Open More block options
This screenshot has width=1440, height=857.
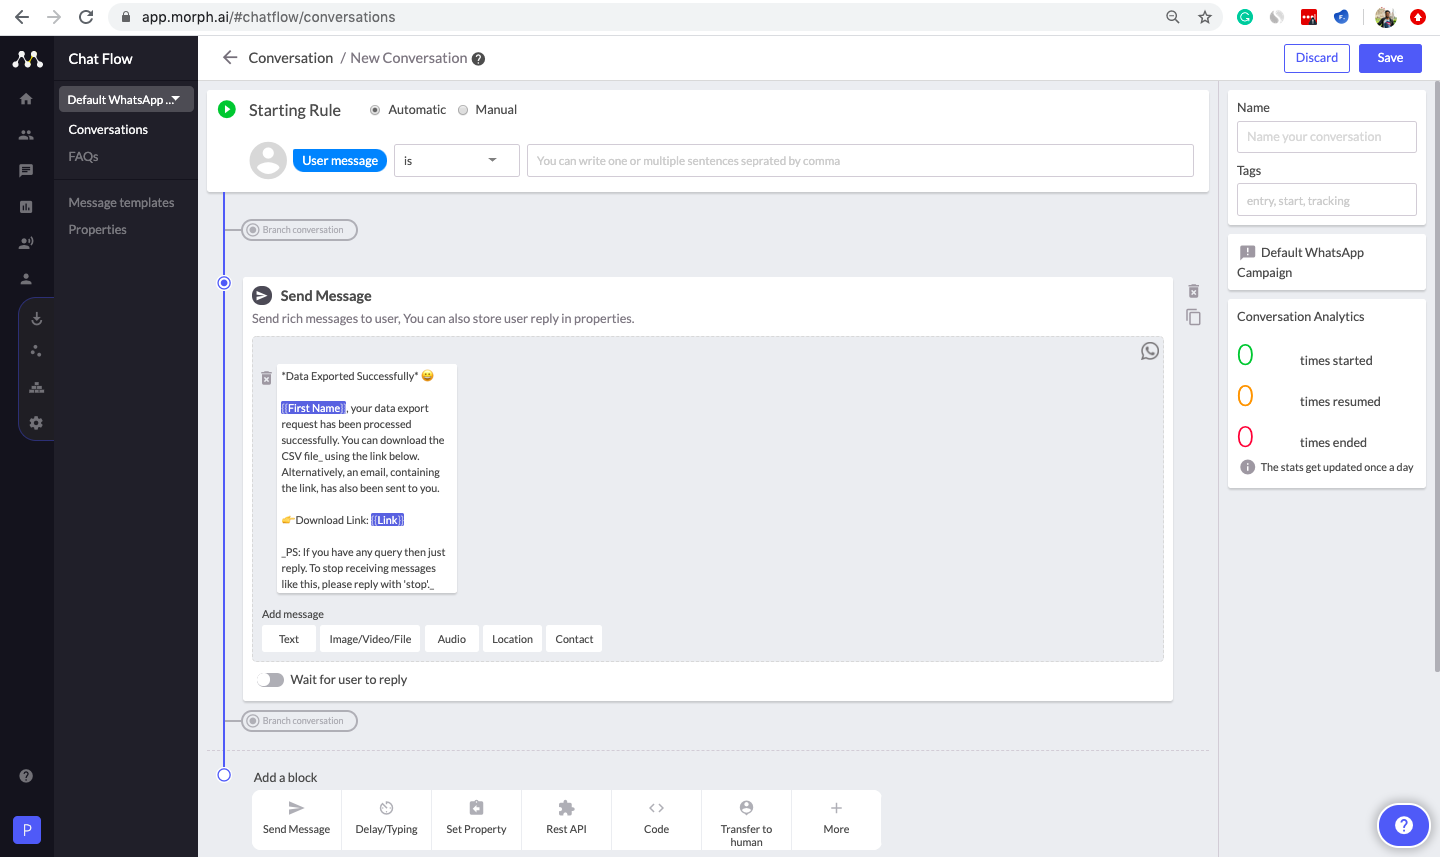[x=837, y=818]
